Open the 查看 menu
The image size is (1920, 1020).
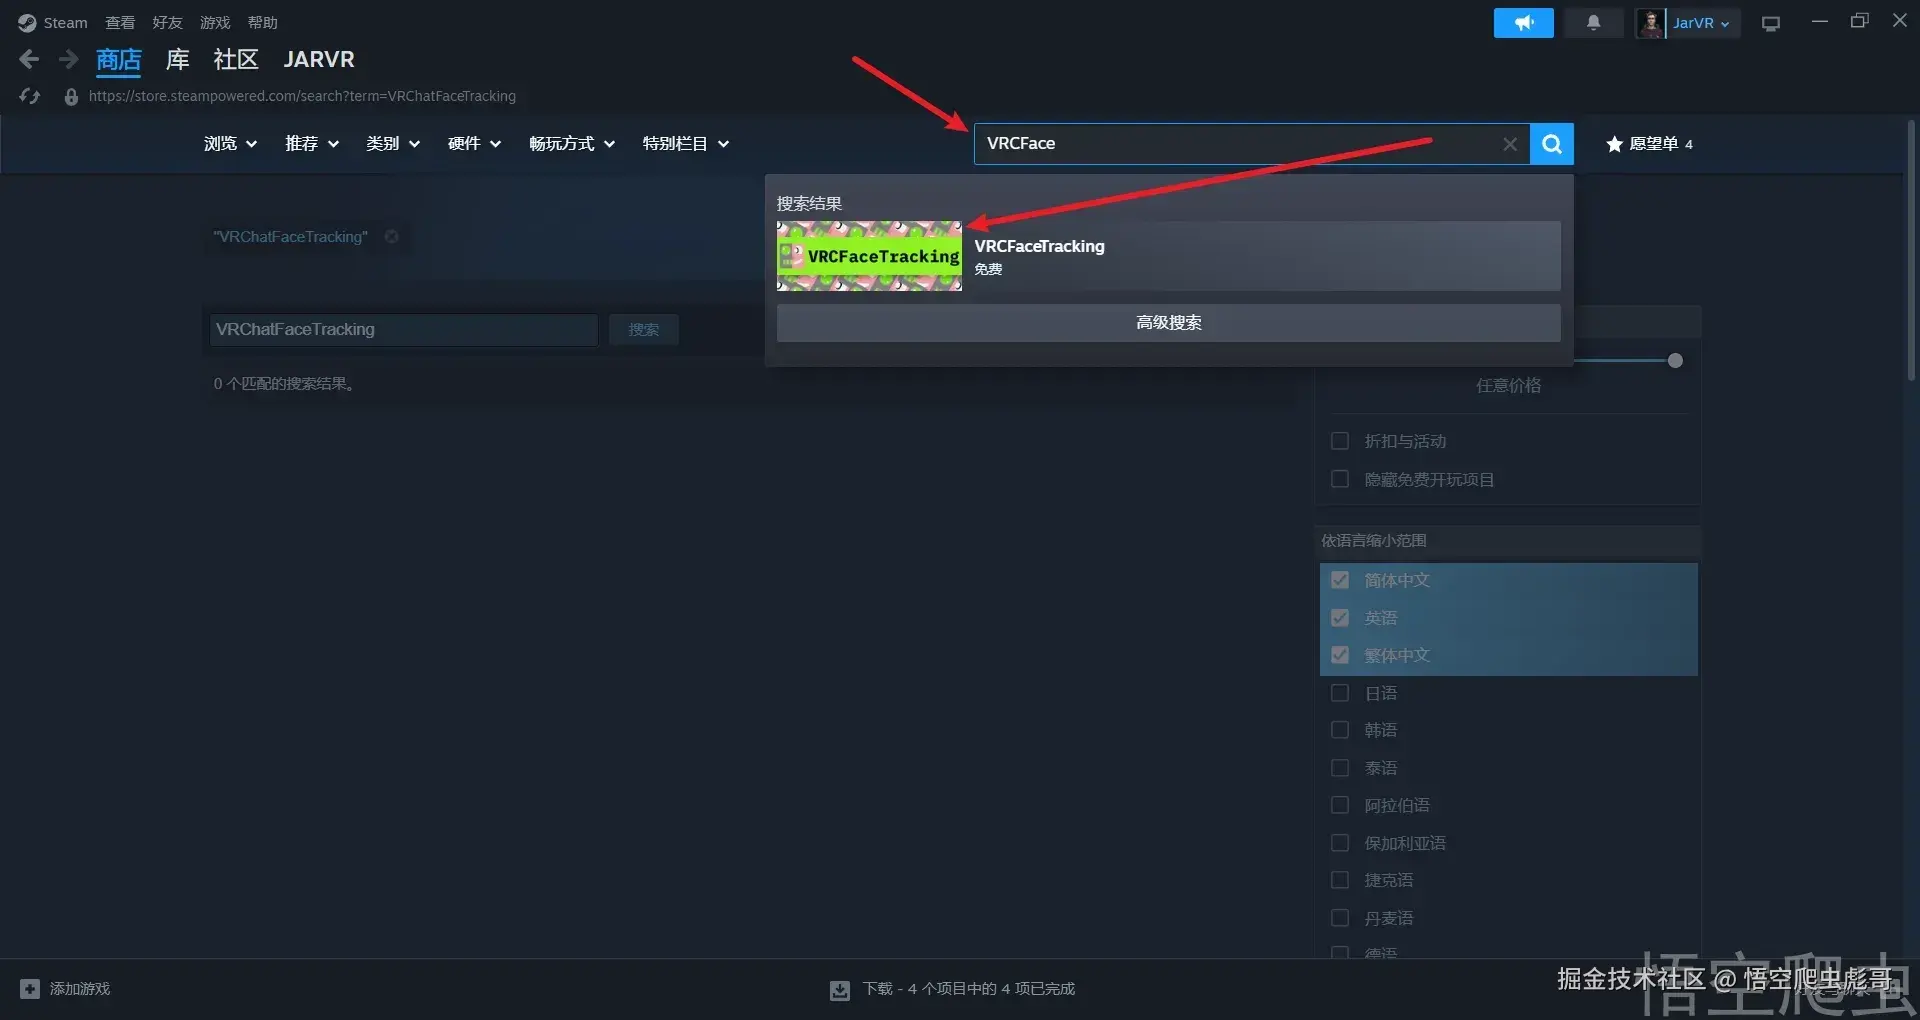pos(120,22)
